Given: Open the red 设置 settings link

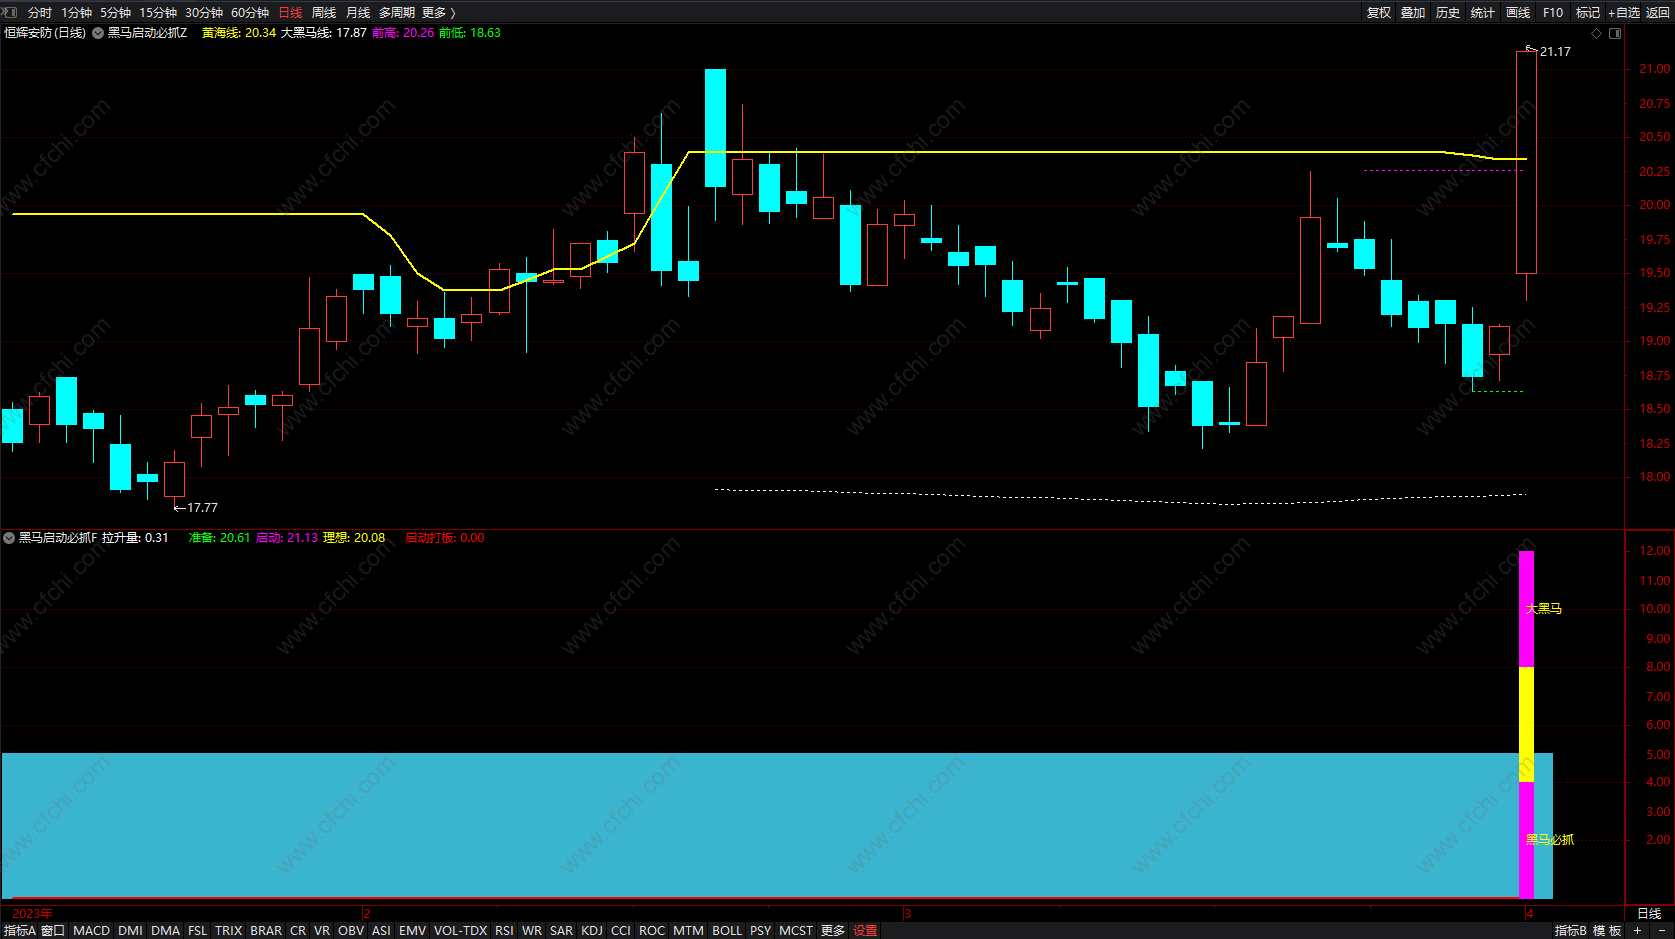Looking at the screenshot, I should (865, 930).
